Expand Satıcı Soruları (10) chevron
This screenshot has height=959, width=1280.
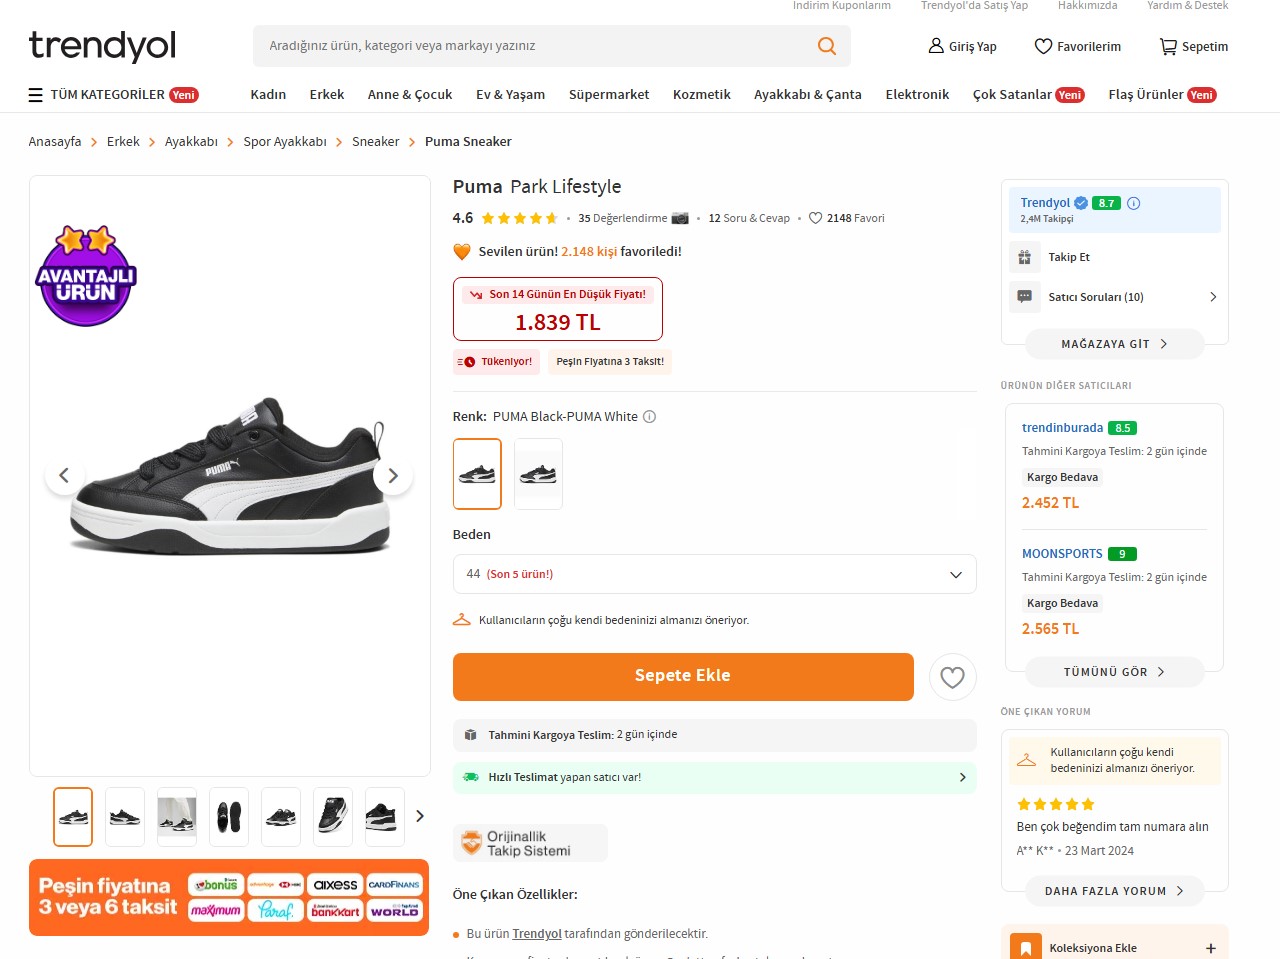coord(1213,297)
